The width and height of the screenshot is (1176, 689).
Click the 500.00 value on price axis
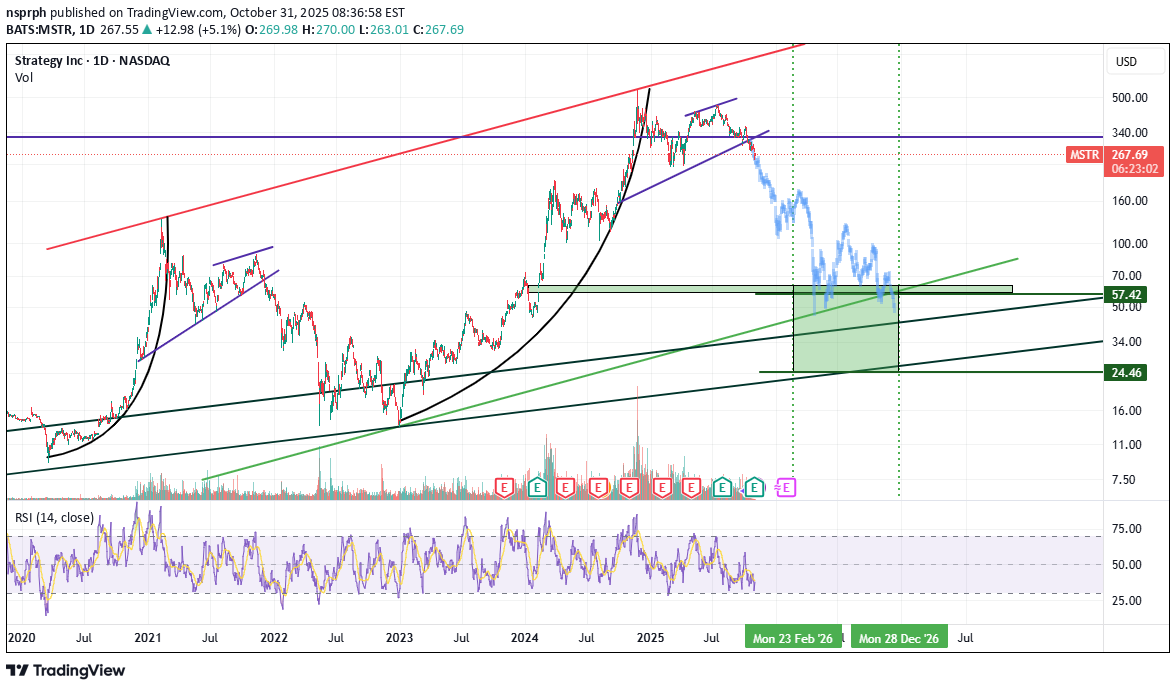click(x=1127, y=97)
